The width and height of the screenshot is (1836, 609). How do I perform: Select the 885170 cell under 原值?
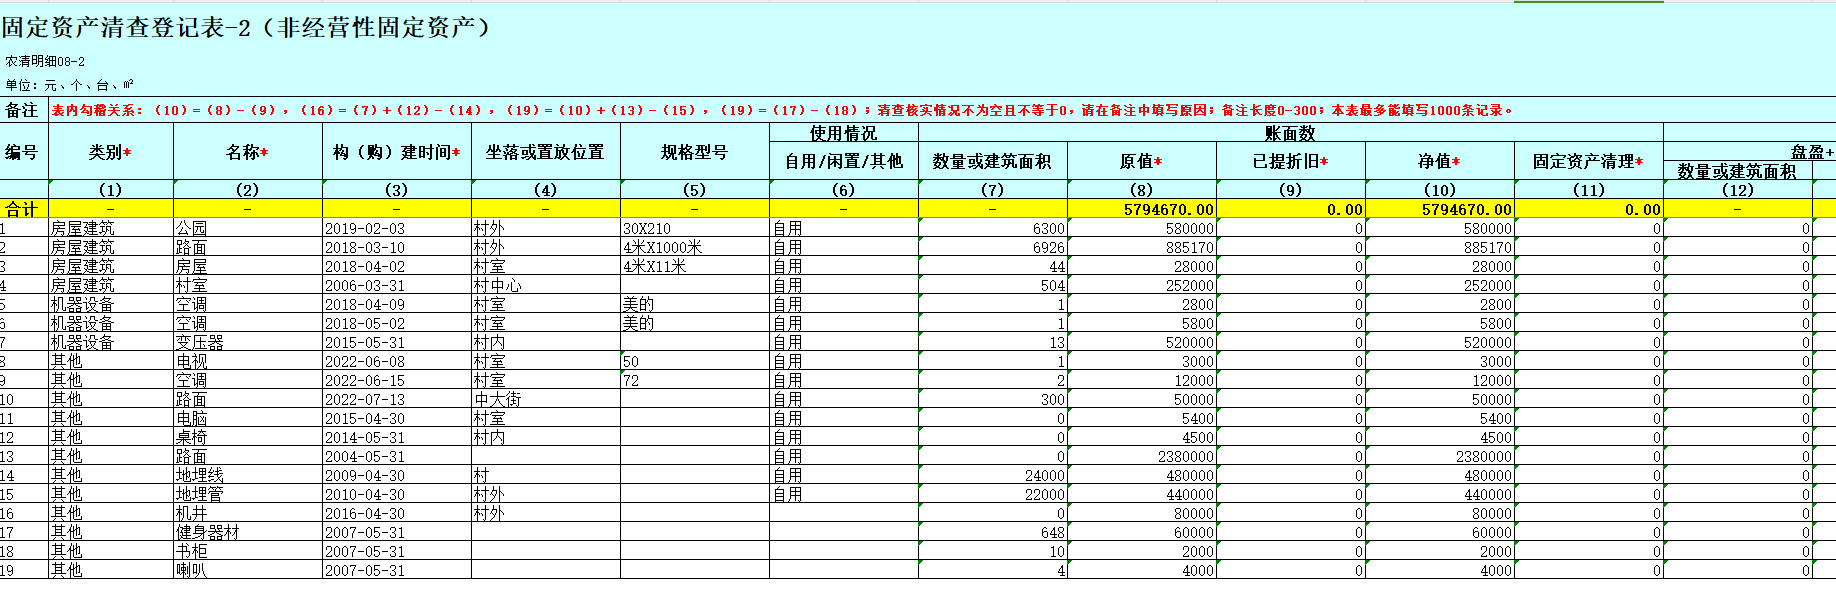tap(1141, 247)
